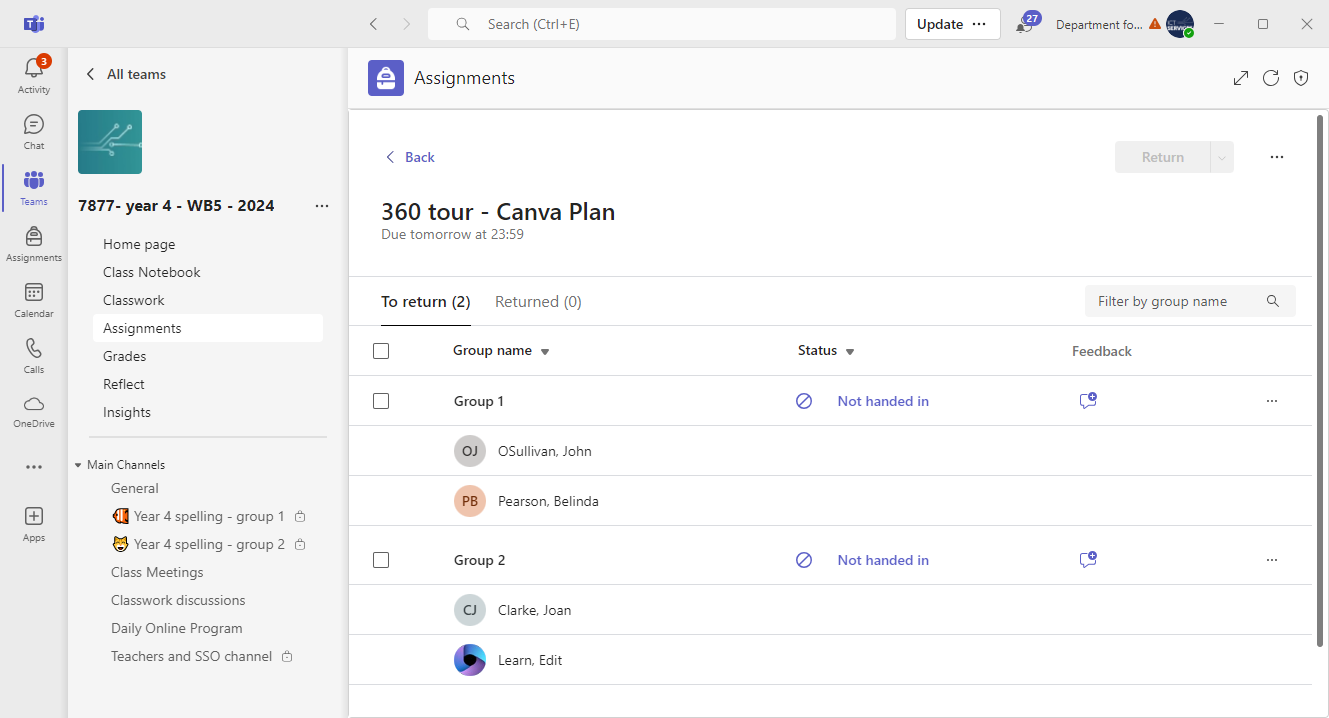The width and height of the screenshot is (1329, 718).
Task: Expand the Assignments tab to fullscreen
Action: click(1241, 78)
